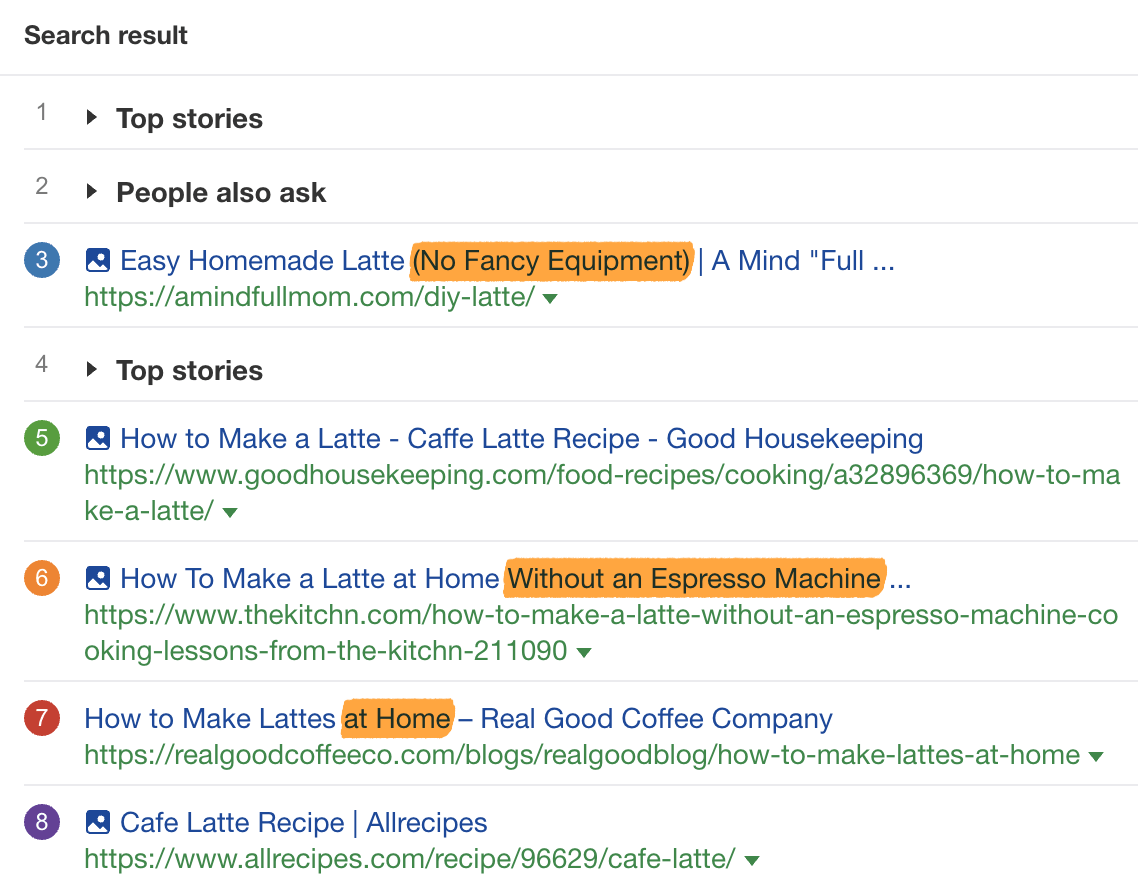Image resolution: width=1138 pixels, height=882 pixels.
Task: Click the green position 5 badge
Action: point(42,438)
